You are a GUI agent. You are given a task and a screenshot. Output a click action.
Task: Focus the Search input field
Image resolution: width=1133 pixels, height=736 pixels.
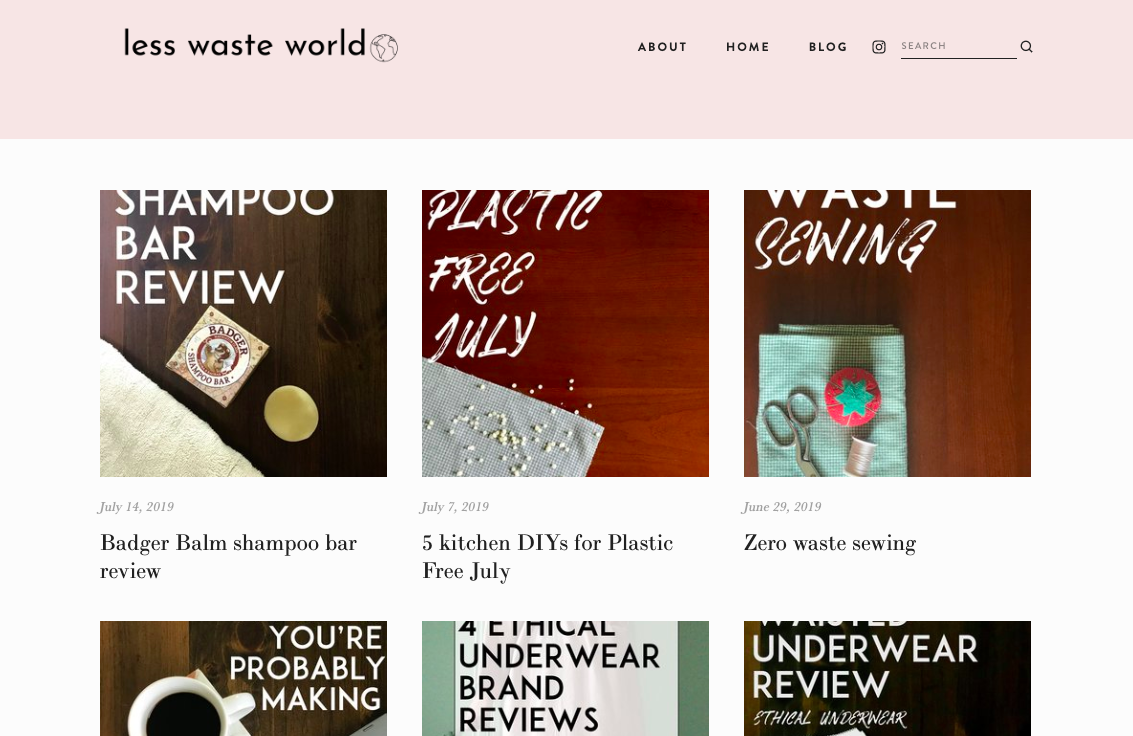[958, 46]
